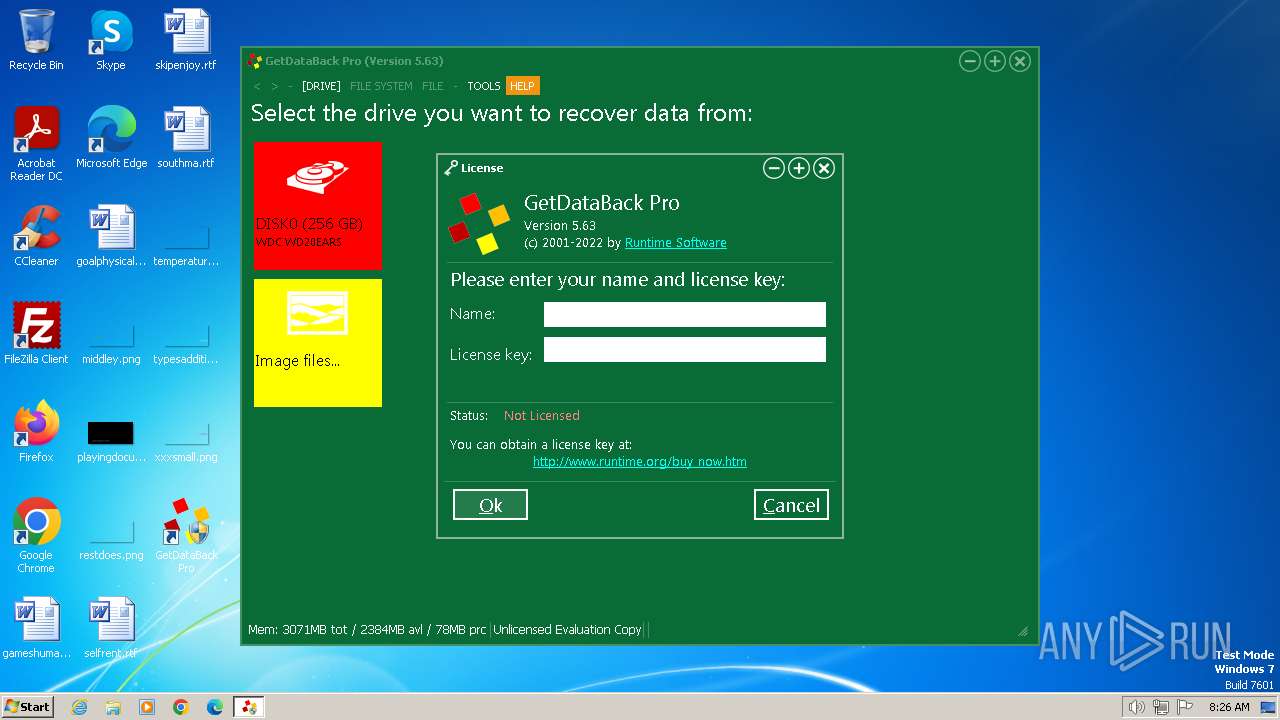
Task: Open the DRIVE menu step
Action: coord(321,86)
